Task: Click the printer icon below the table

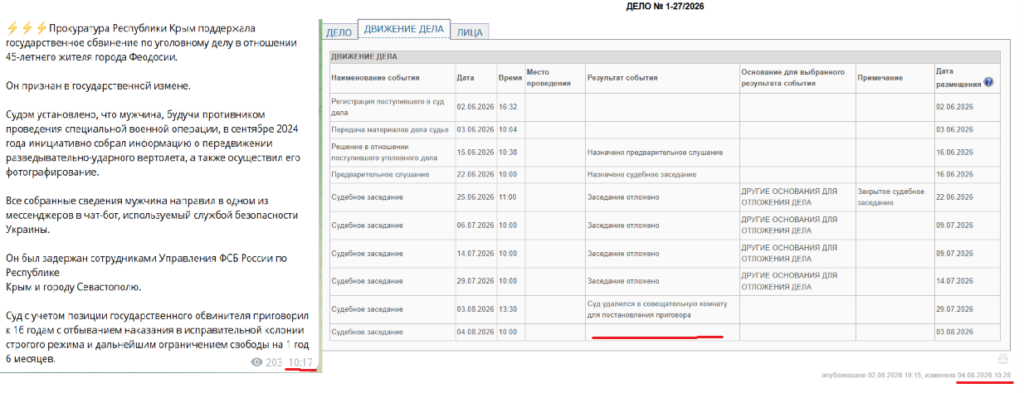Action: coord(1002,358)
